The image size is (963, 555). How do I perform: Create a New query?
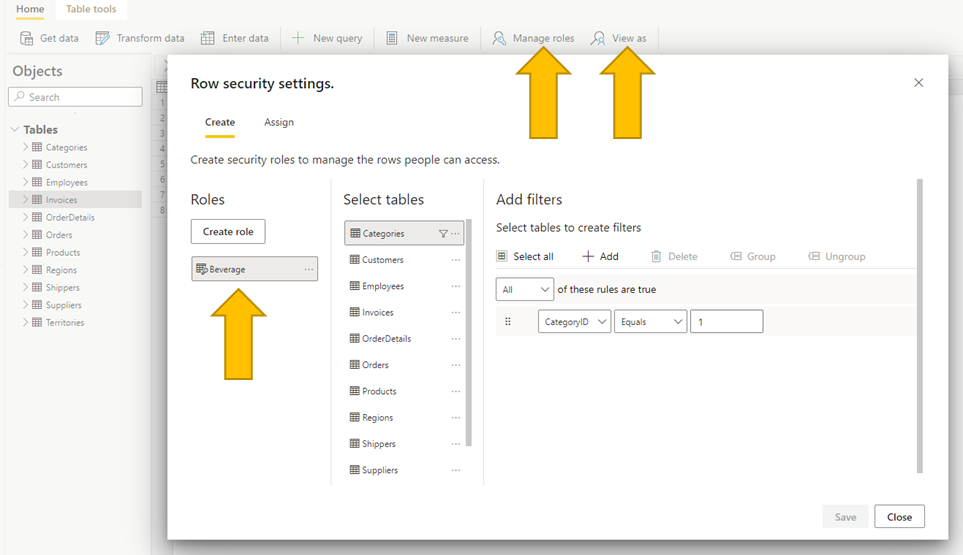click(326, 38)
